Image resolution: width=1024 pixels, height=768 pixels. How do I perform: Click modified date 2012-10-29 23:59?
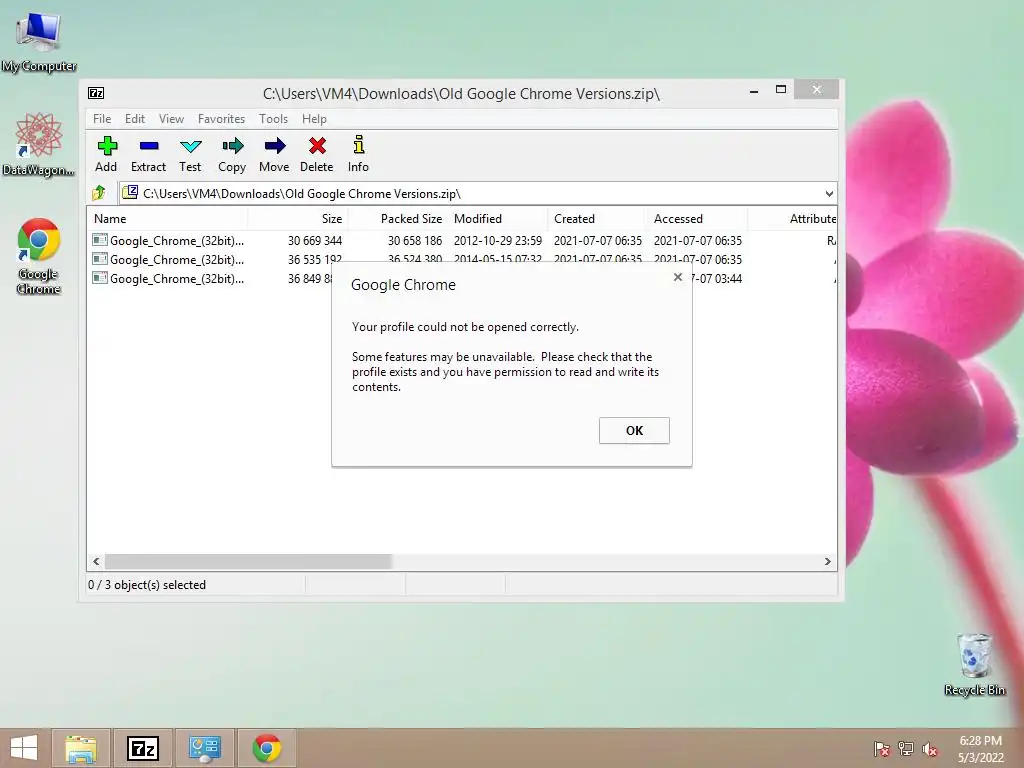coord(498,240)
